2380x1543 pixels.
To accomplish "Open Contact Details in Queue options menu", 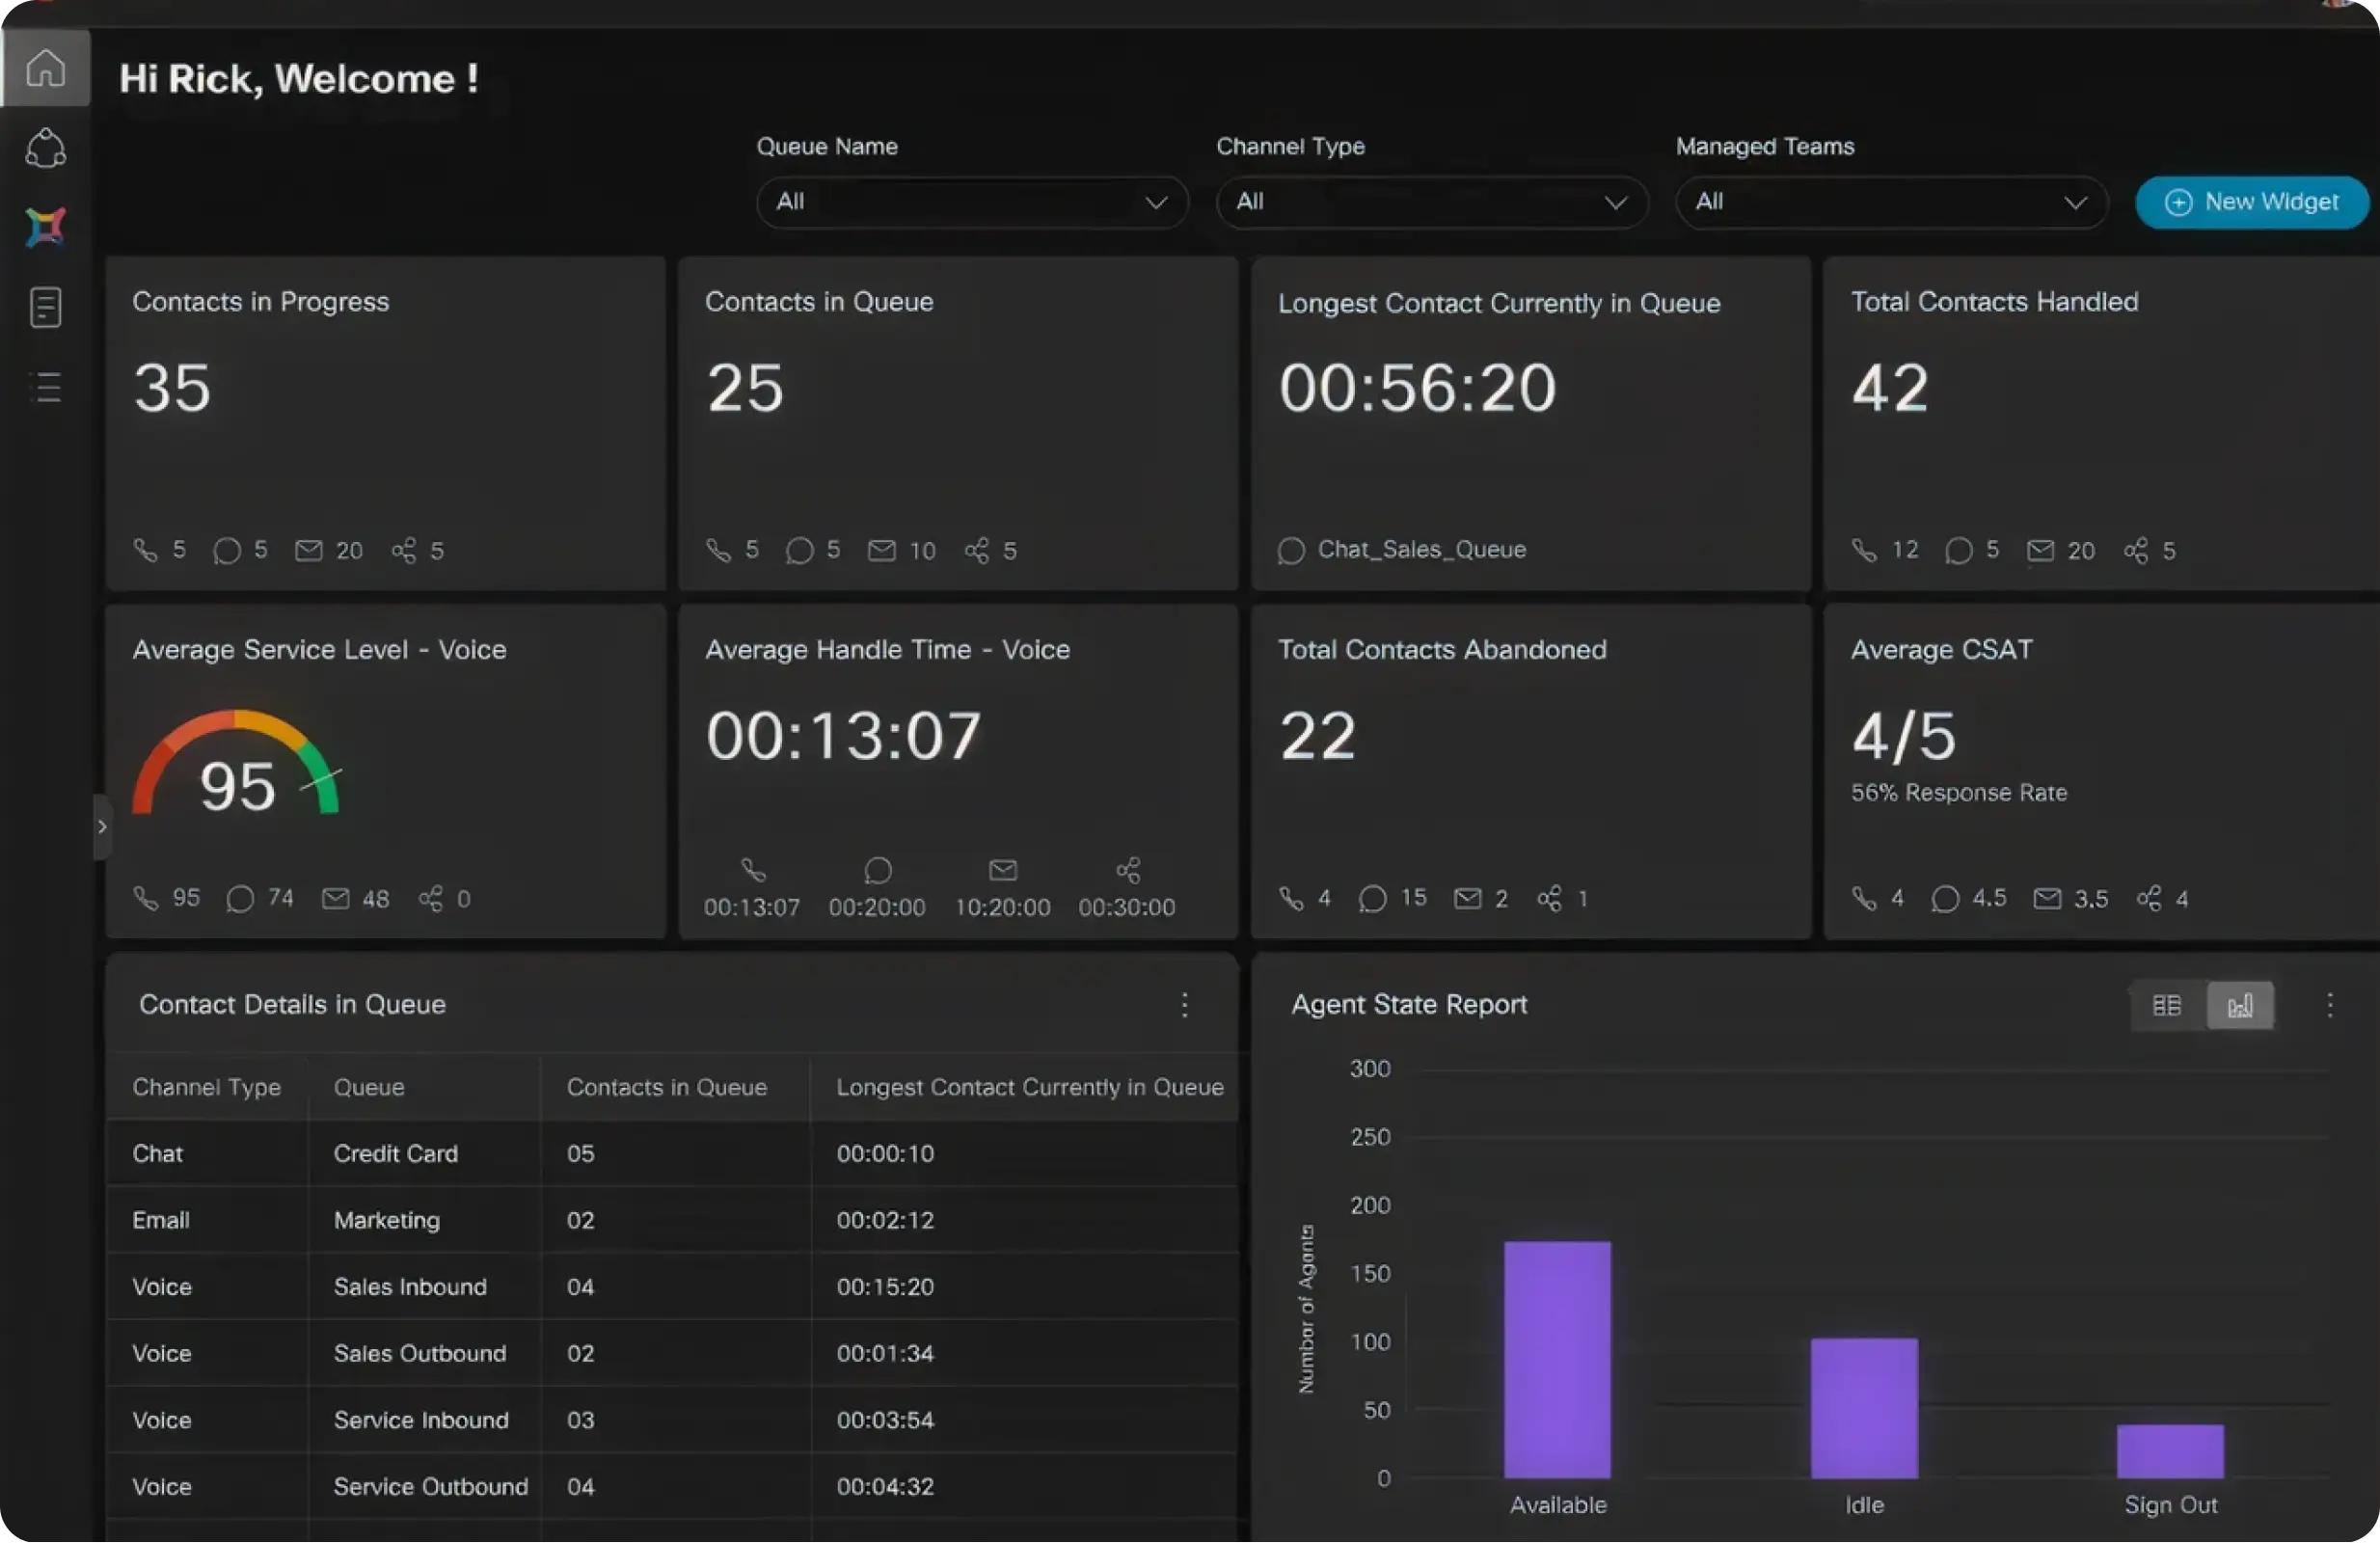I will (x=1184, y=1005).
